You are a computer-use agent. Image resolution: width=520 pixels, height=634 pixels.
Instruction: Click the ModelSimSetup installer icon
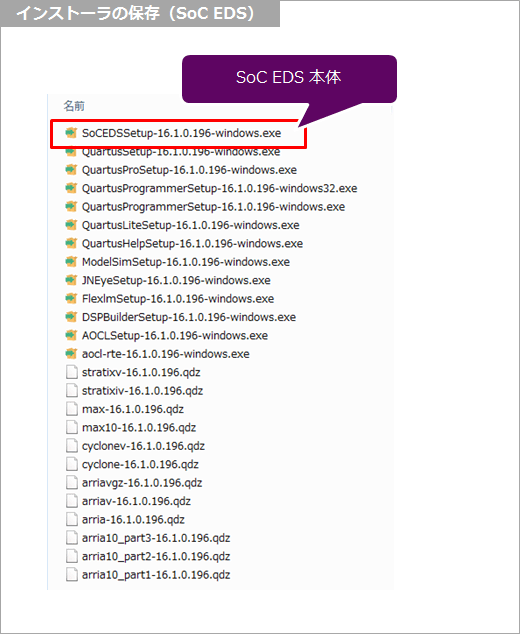click(71, 262)
